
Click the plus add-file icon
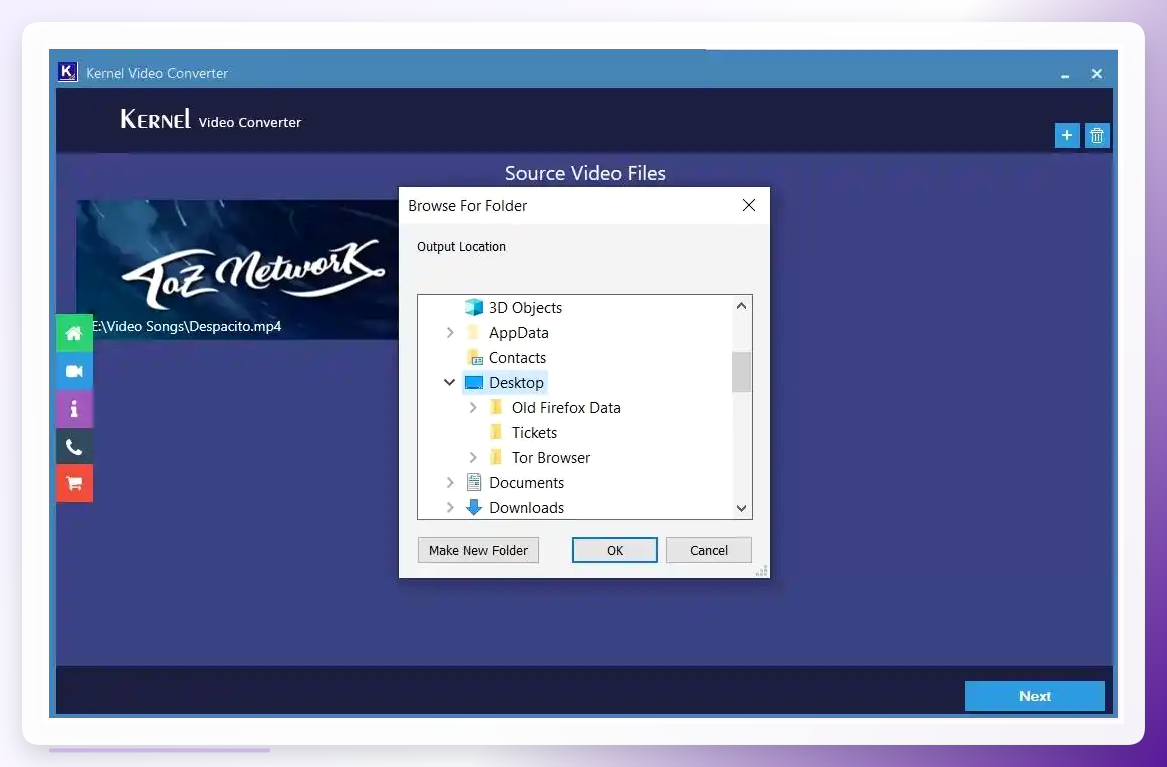pyautogui.click(x=1067, y=135)
